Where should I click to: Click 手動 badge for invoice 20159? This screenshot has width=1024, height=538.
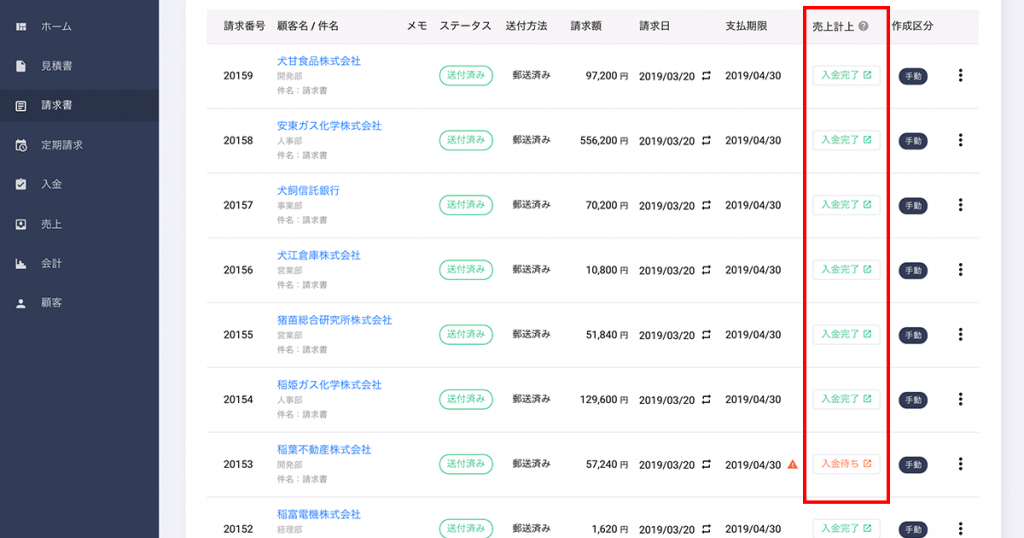coord(913,76)
